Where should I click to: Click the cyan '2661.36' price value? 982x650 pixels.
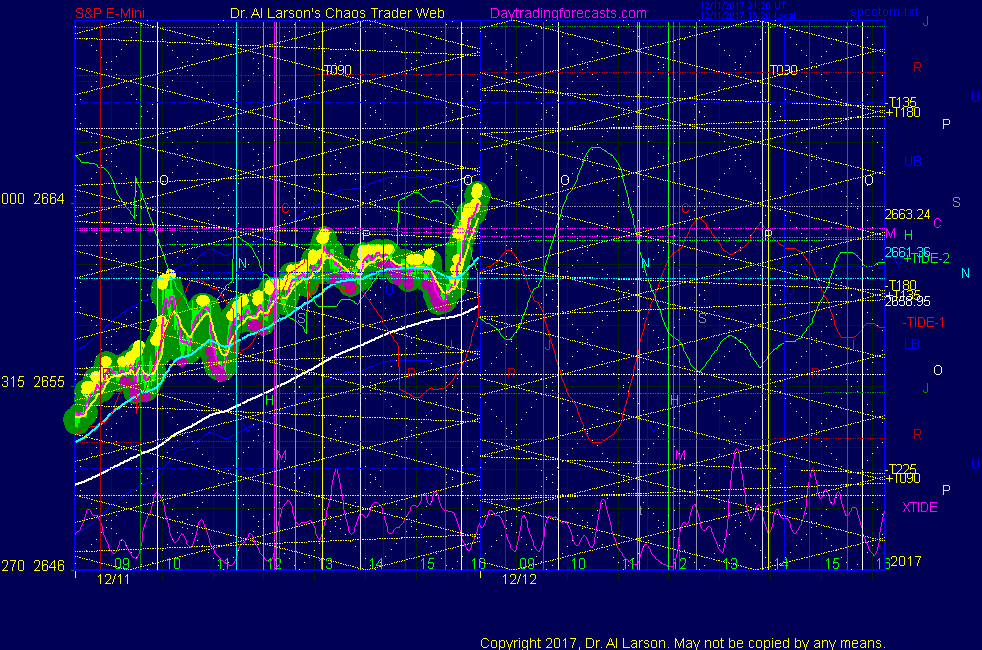coord(907,252)
